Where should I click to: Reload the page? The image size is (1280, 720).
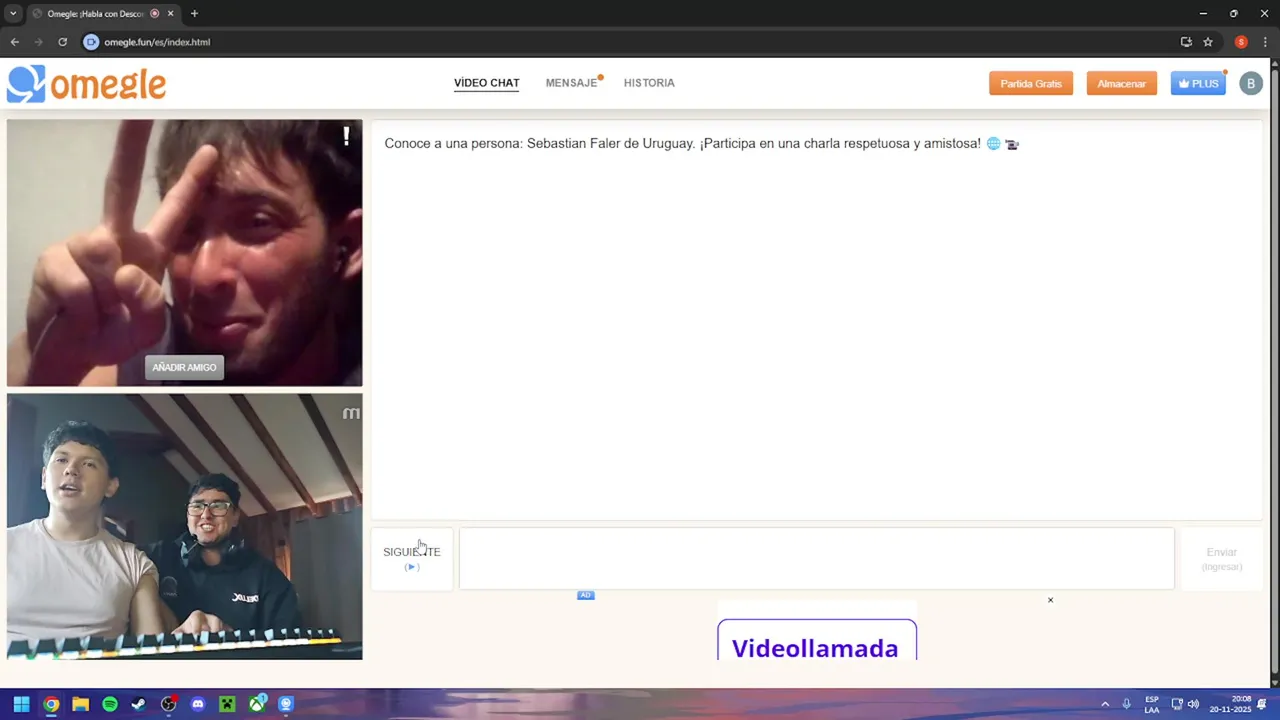pyautogui.click(x=62, y=42)
